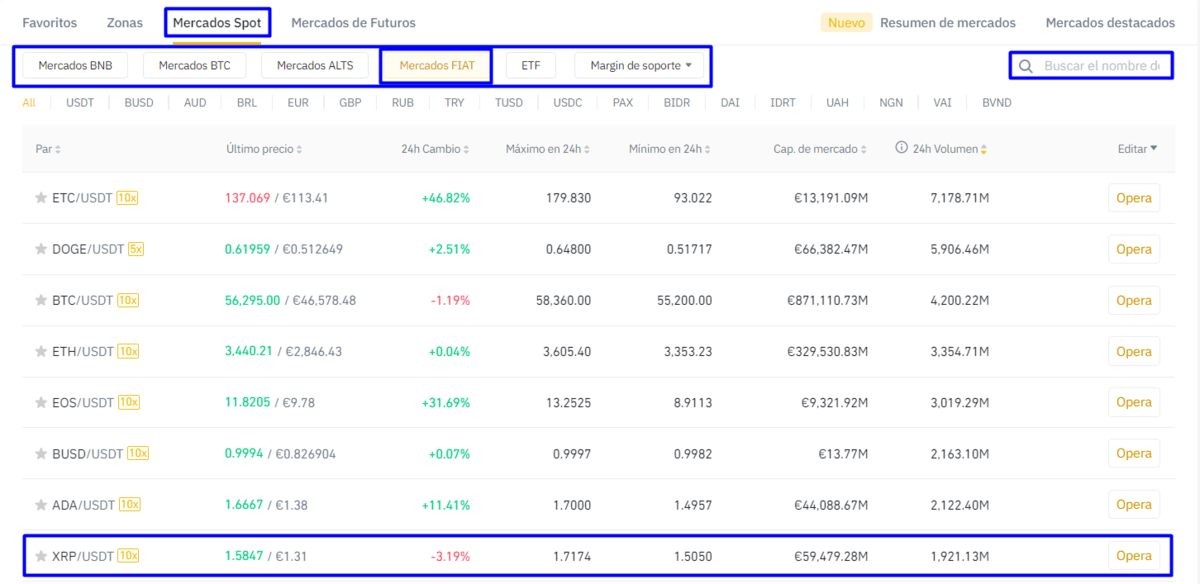Expand the Margin de soporte dropdown
This screenshot has height=584, width=1200.
(x=641, y=66)
